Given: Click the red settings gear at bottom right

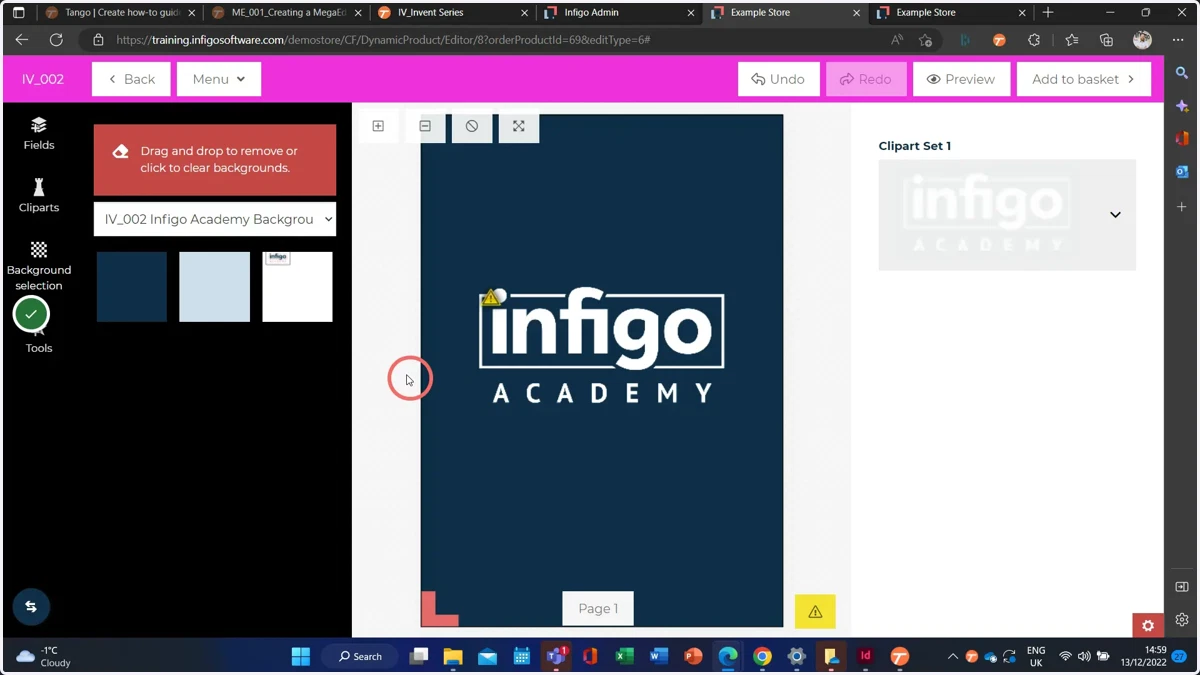Looking at the screenshot, I should (1148, 626).
